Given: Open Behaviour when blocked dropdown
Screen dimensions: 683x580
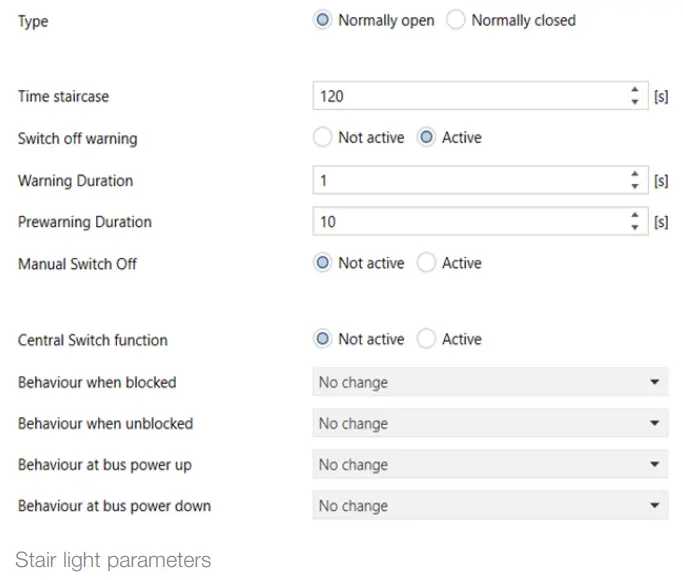Looking at the screenshot, I should [x=490, y=382].
